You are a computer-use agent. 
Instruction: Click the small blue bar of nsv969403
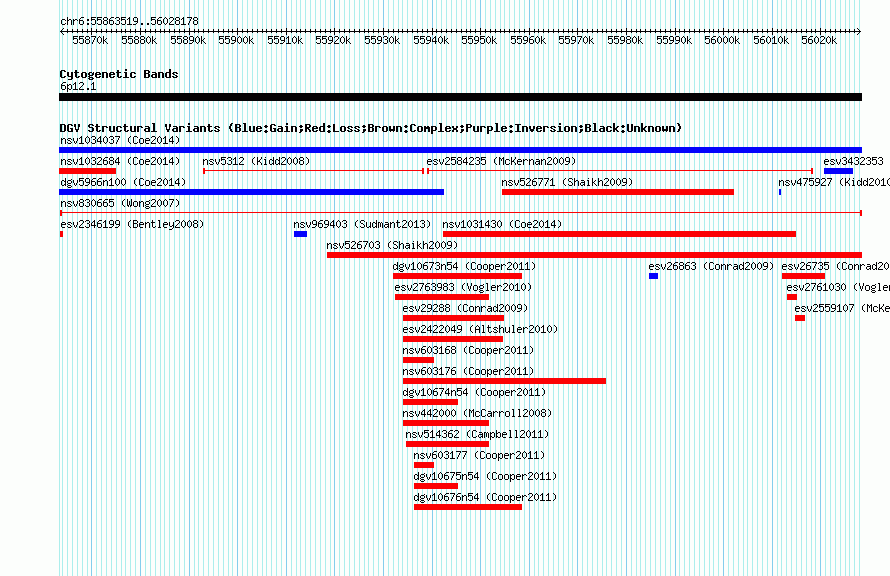click(300, 234)
